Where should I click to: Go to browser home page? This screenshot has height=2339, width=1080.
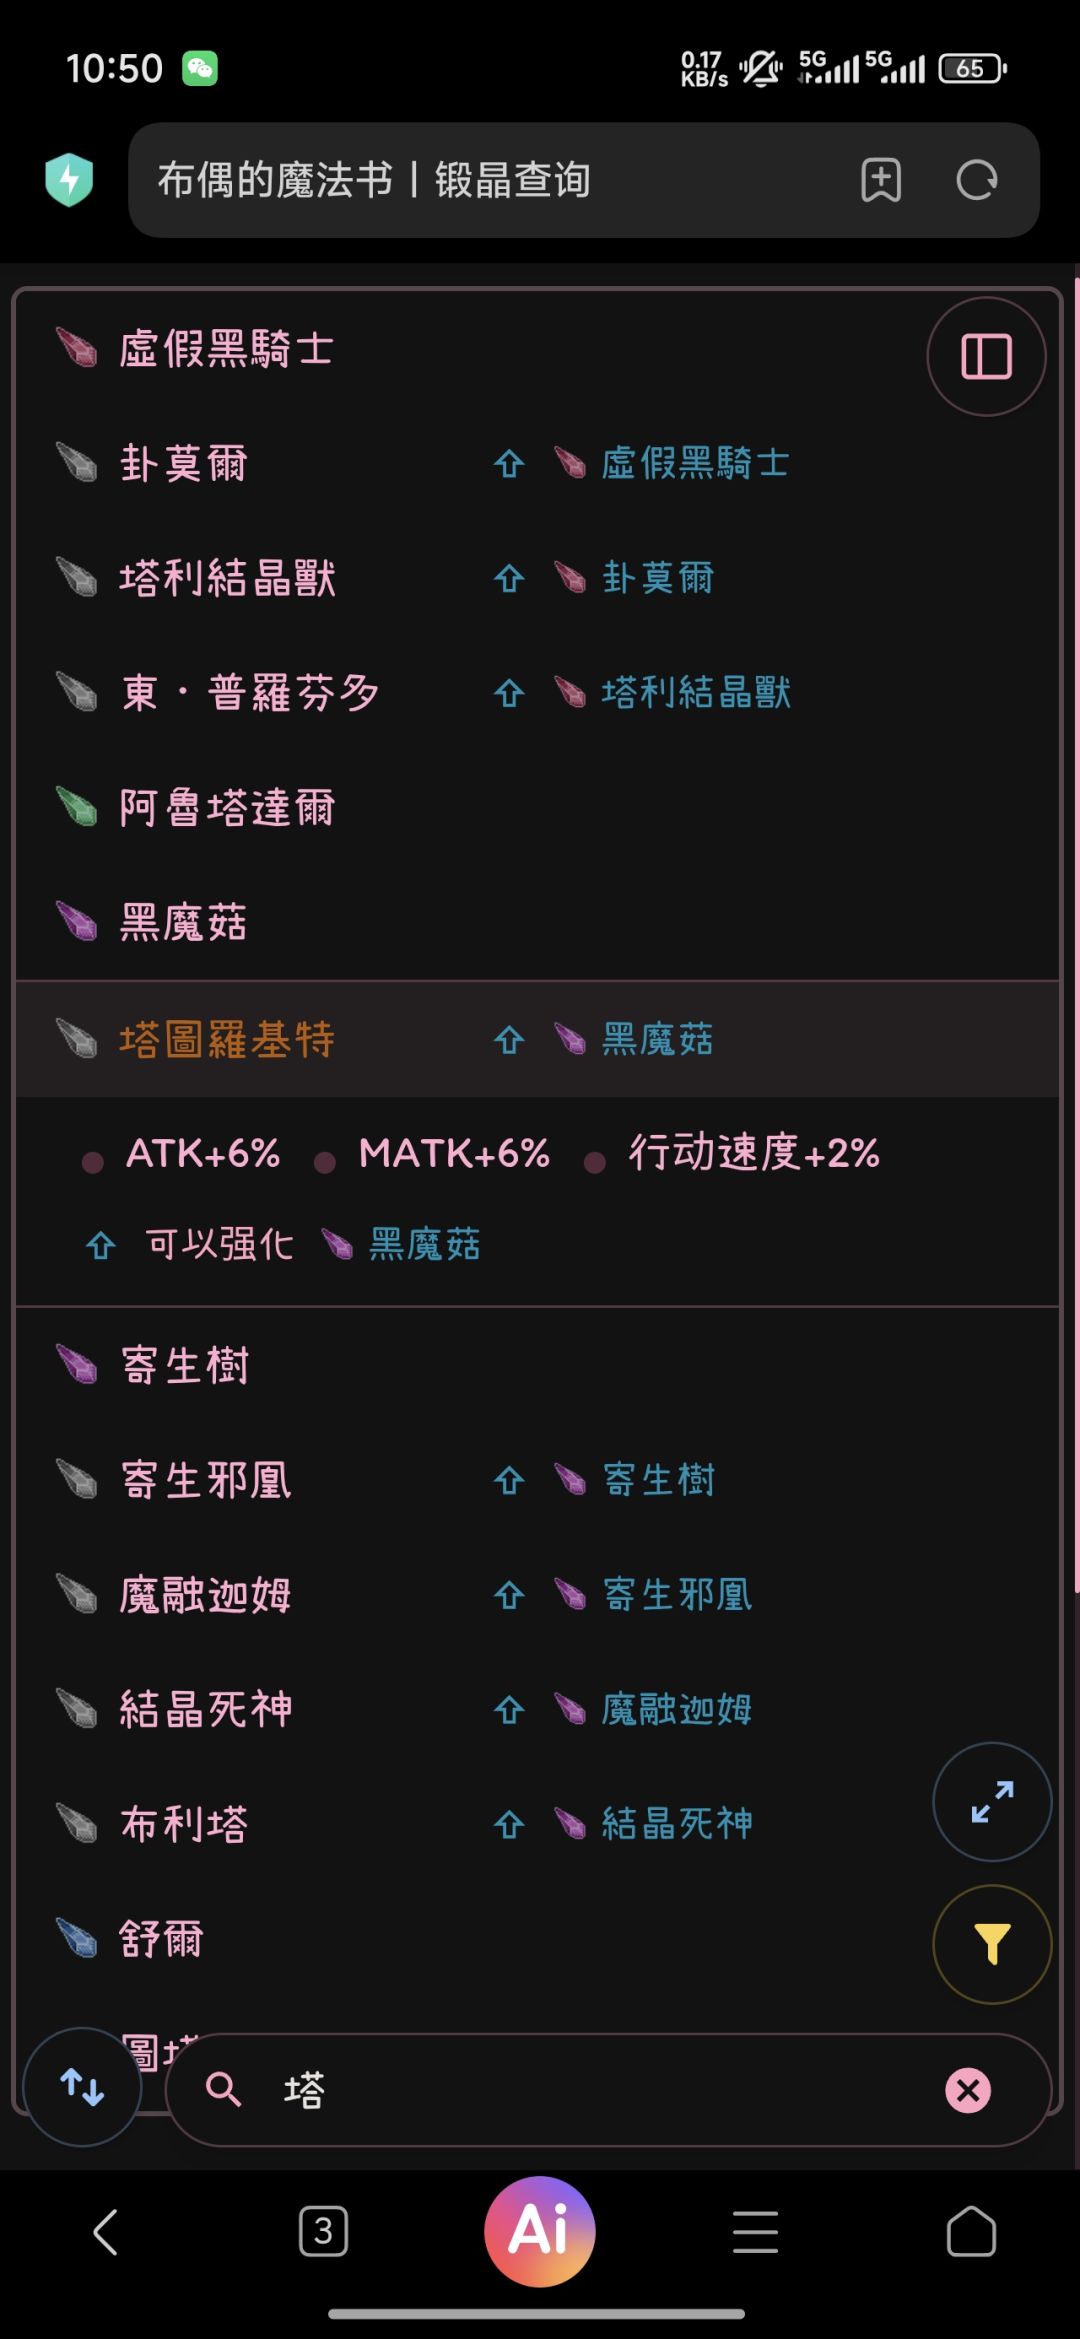coord(971,2231)
